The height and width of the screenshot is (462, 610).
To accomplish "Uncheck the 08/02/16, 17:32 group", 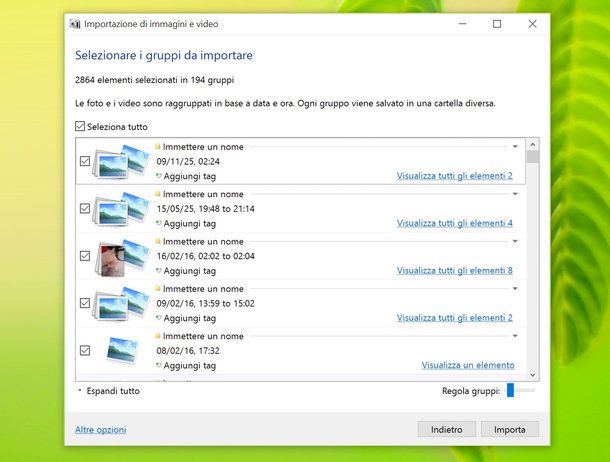I will pos(85,351).
